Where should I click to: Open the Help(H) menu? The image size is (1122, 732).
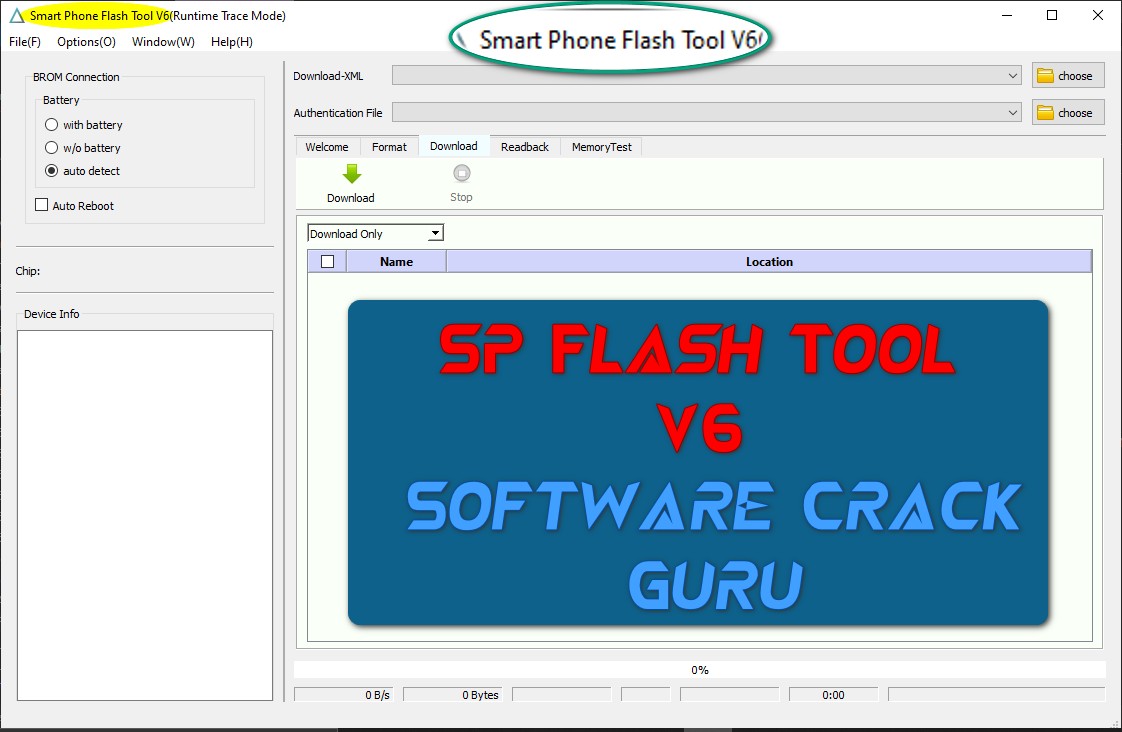coord(232,42)
